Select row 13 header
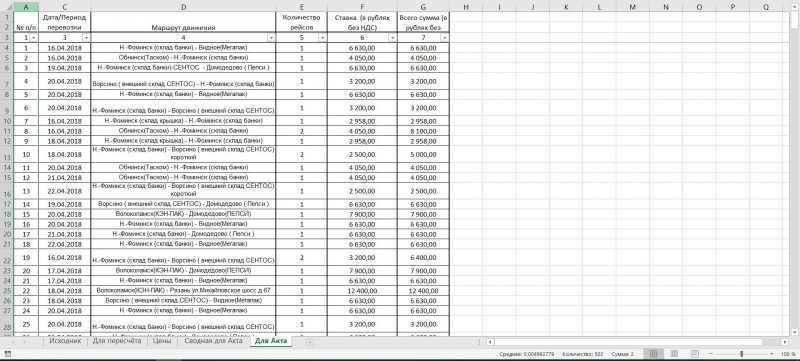800x361 pixels. (7, 154)
